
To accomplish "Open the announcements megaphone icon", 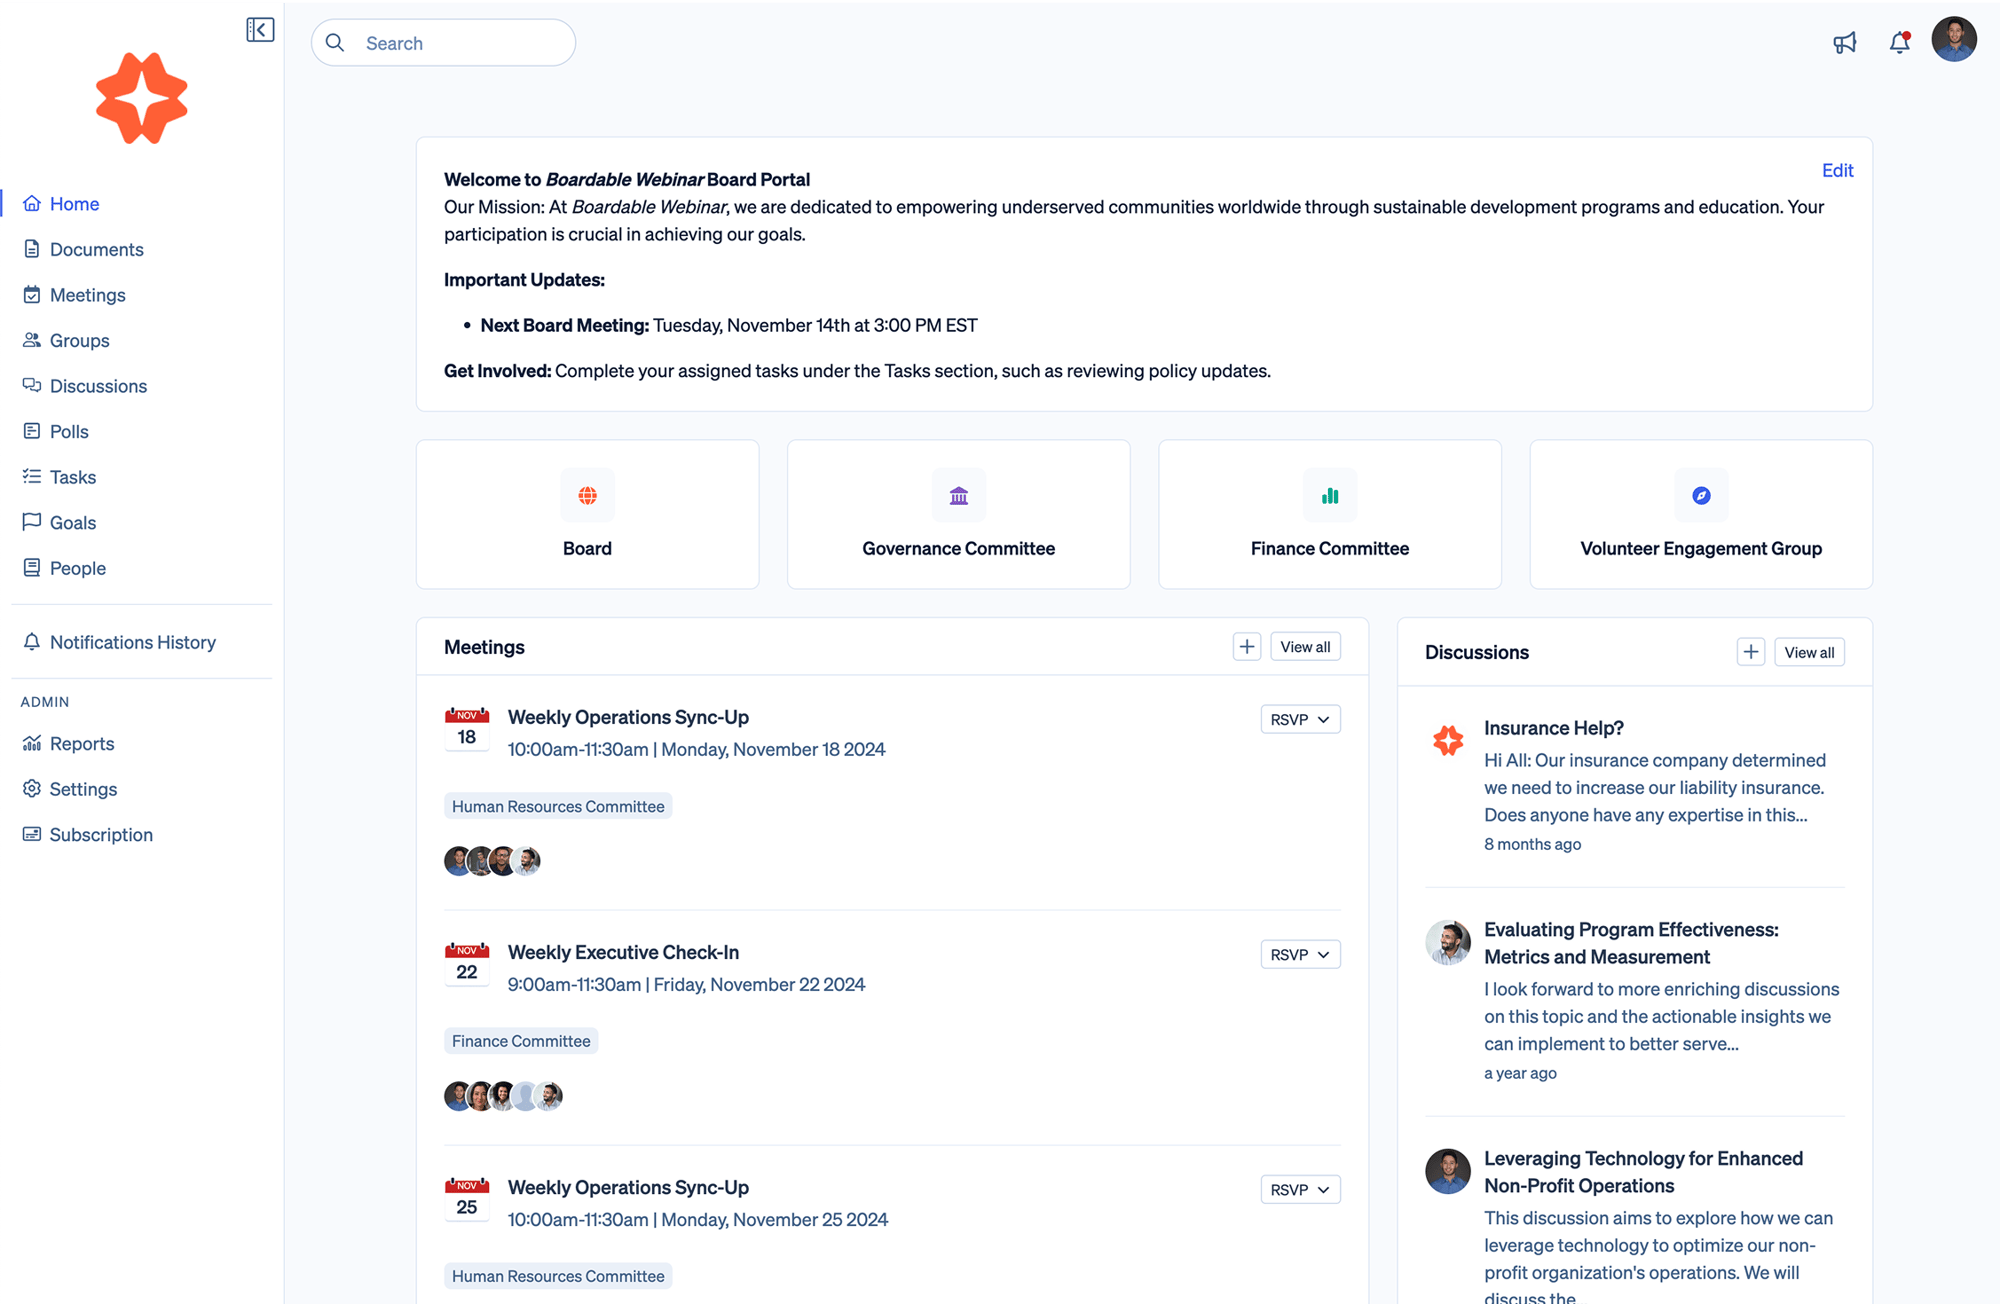I will click(1845, 42).
